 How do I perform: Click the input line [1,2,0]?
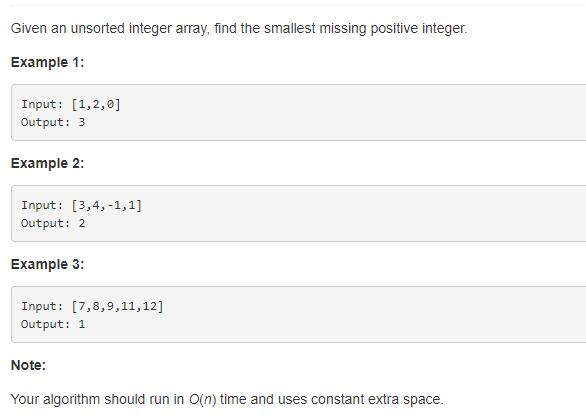[71, 104]
